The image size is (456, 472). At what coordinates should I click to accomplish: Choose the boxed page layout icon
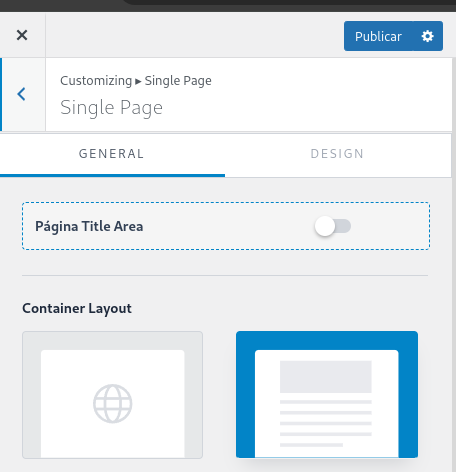tap(327, 394)
